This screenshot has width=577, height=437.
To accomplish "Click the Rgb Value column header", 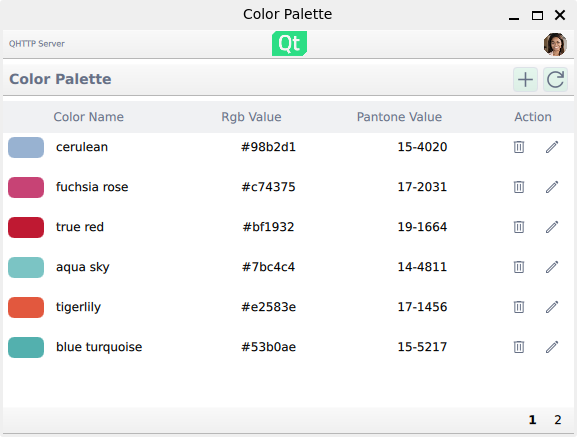I will tap(251, 117).
